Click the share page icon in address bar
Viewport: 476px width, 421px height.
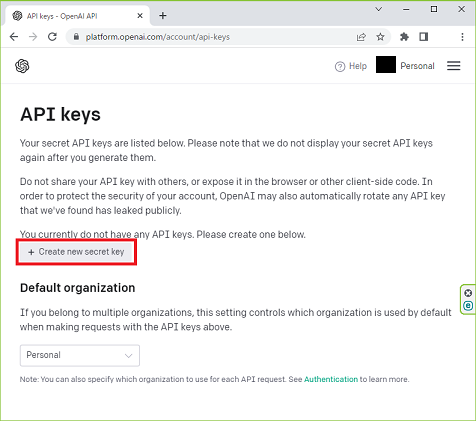[x=361, y=37]
